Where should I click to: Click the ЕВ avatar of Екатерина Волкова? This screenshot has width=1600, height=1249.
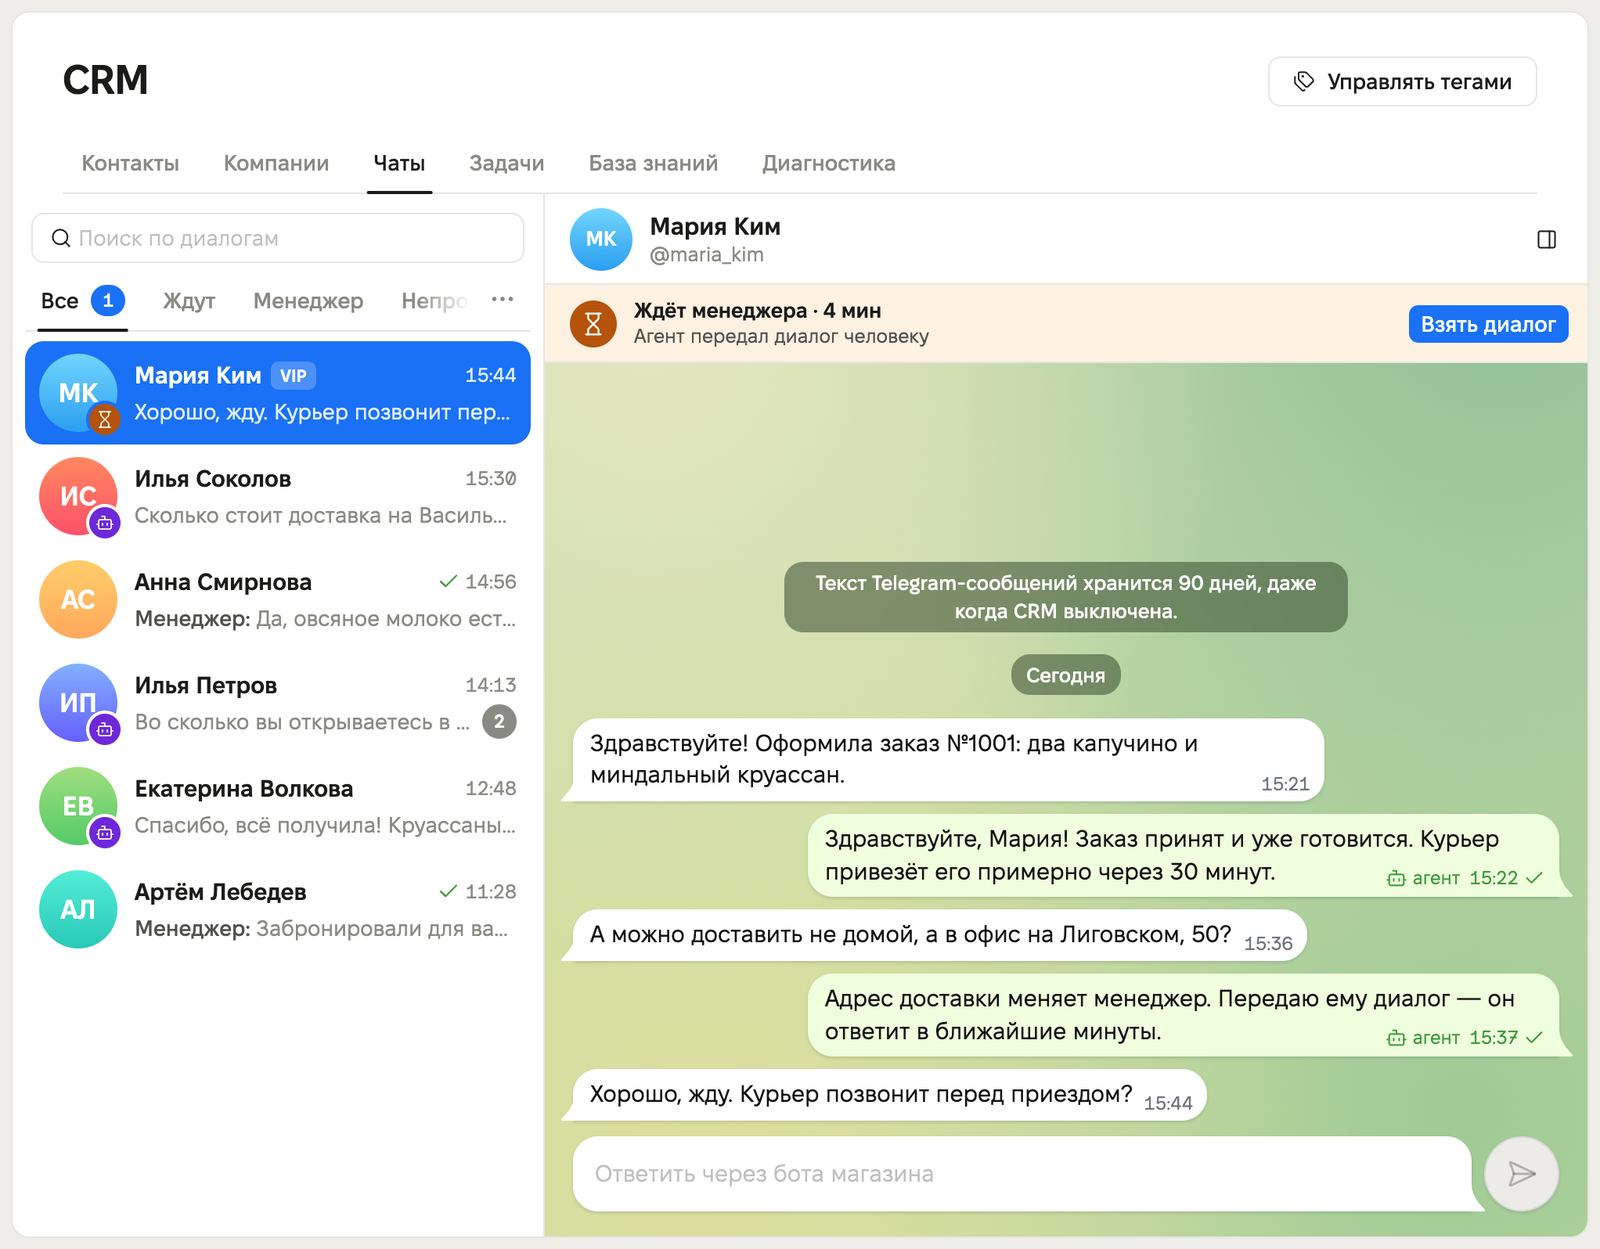pyautogui.click(x=78, y=806)
